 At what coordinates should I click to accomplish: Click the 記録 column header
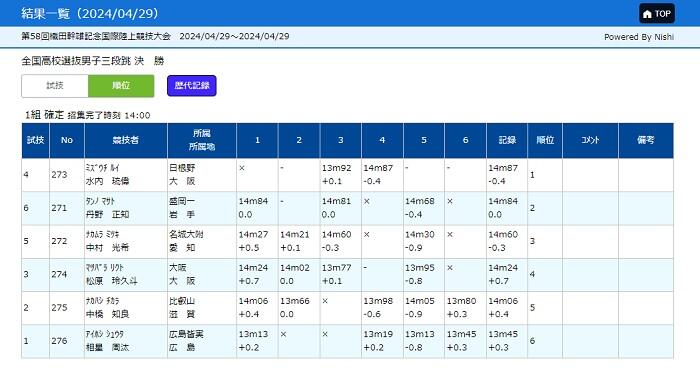(507, 140)
